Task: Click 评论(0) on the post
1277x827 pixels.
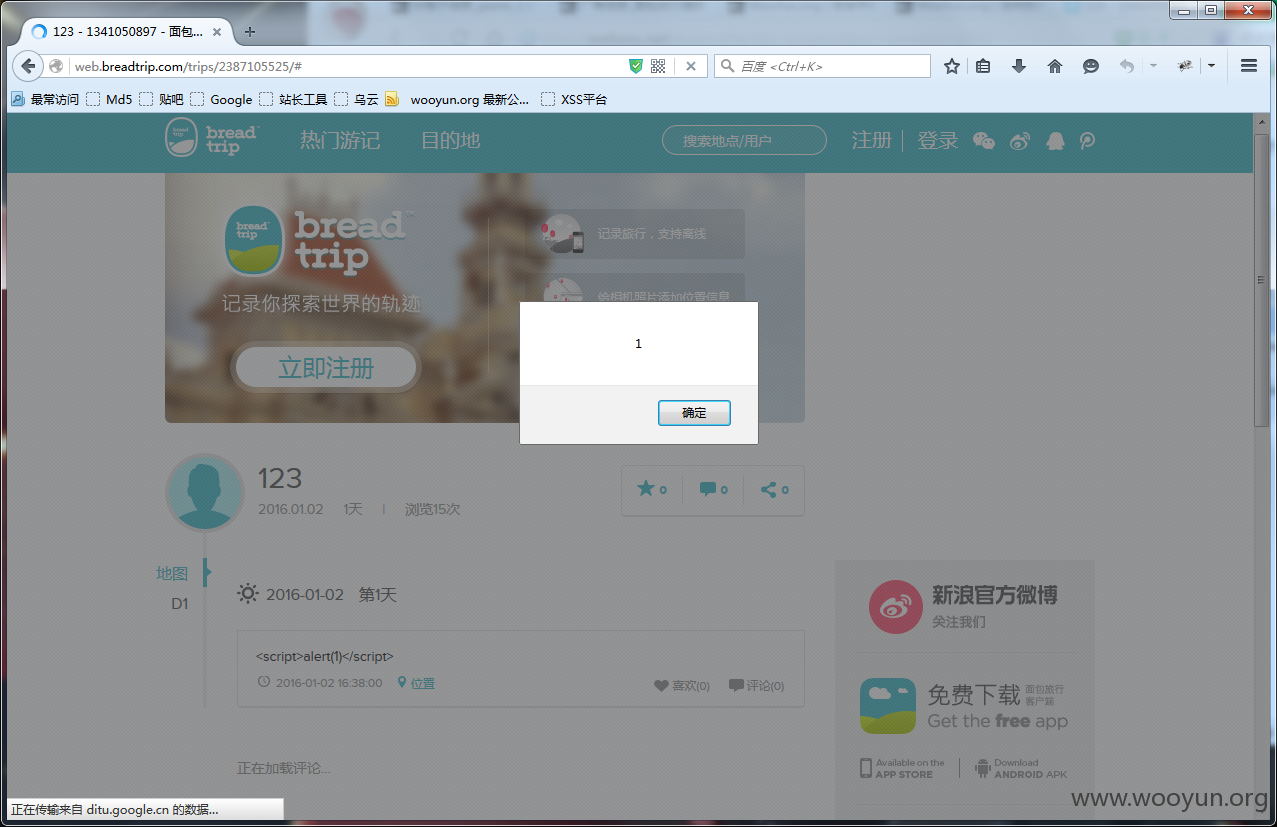Action: (x=757, y=685)
